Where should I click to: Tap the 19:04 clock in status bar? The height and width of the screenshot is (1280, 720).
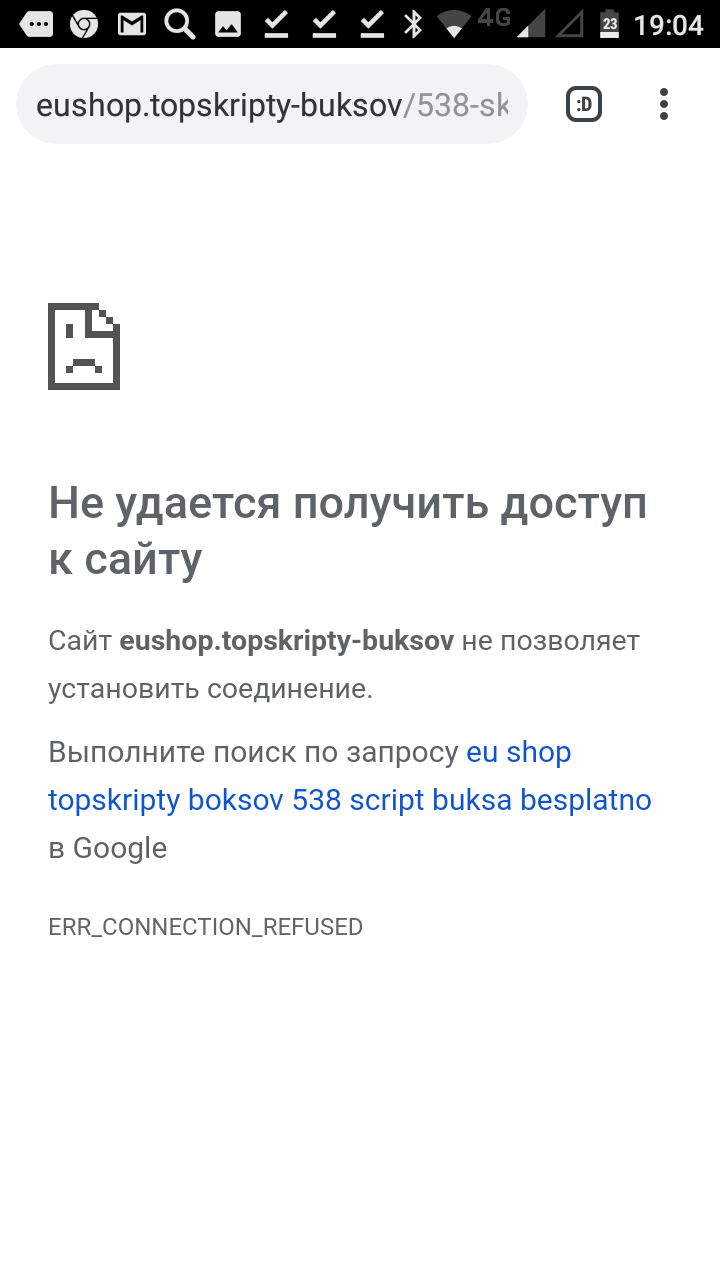[668, 23]
